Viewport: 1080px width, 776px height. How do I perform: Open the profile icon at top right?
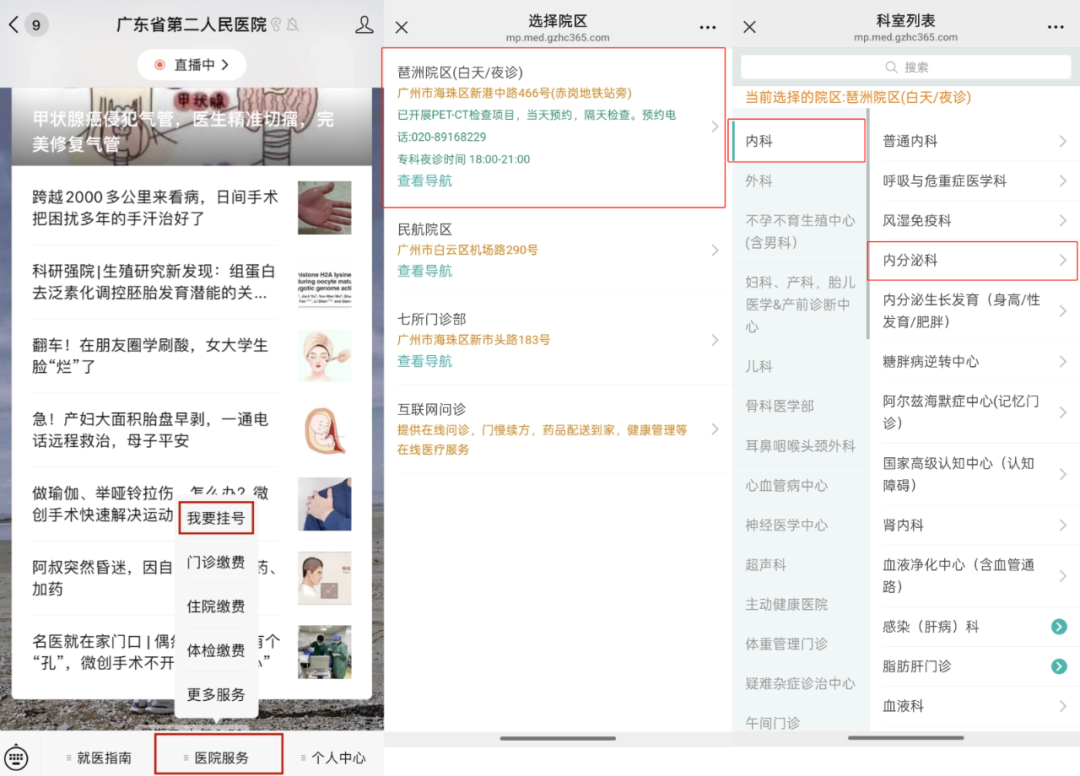pos(364,25)
